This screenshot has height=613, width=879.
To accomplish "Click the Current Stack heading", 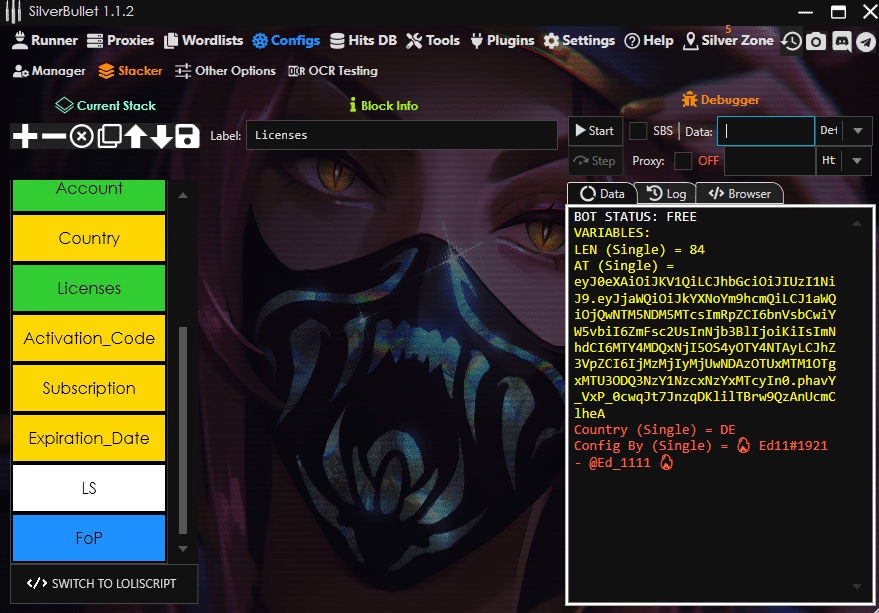I will (x=106, y=105).
